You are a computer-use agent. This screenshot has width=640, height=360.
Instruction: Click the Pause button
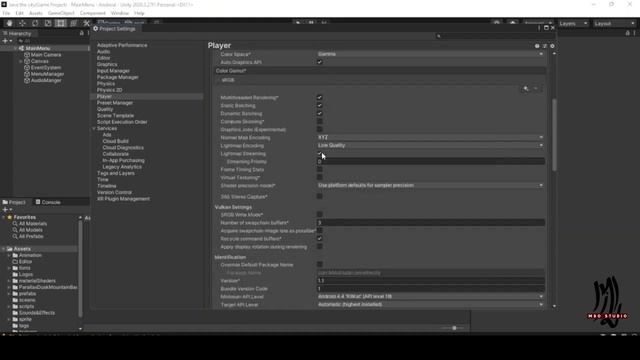pyautogui.click(x=311, y=23)
